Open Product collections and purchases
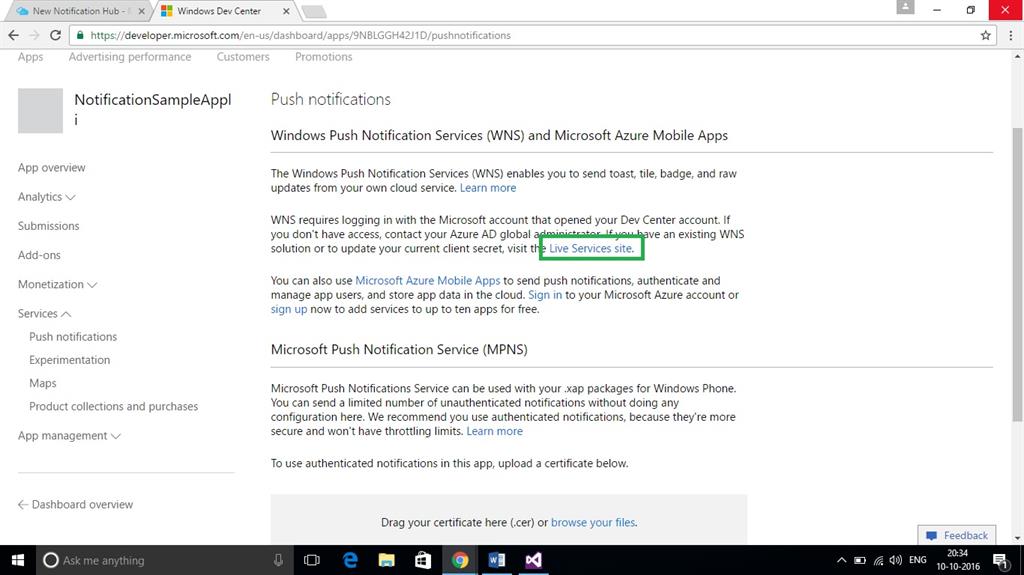The height and width of the screenshot is (575, 1024). [x=114, y=406]
